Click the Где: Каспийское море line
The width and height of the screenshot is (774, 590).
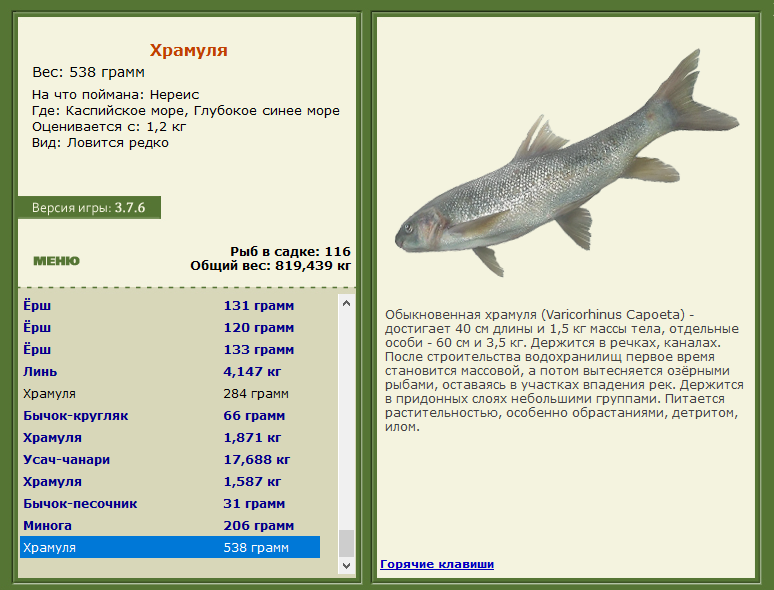point(186,111)
